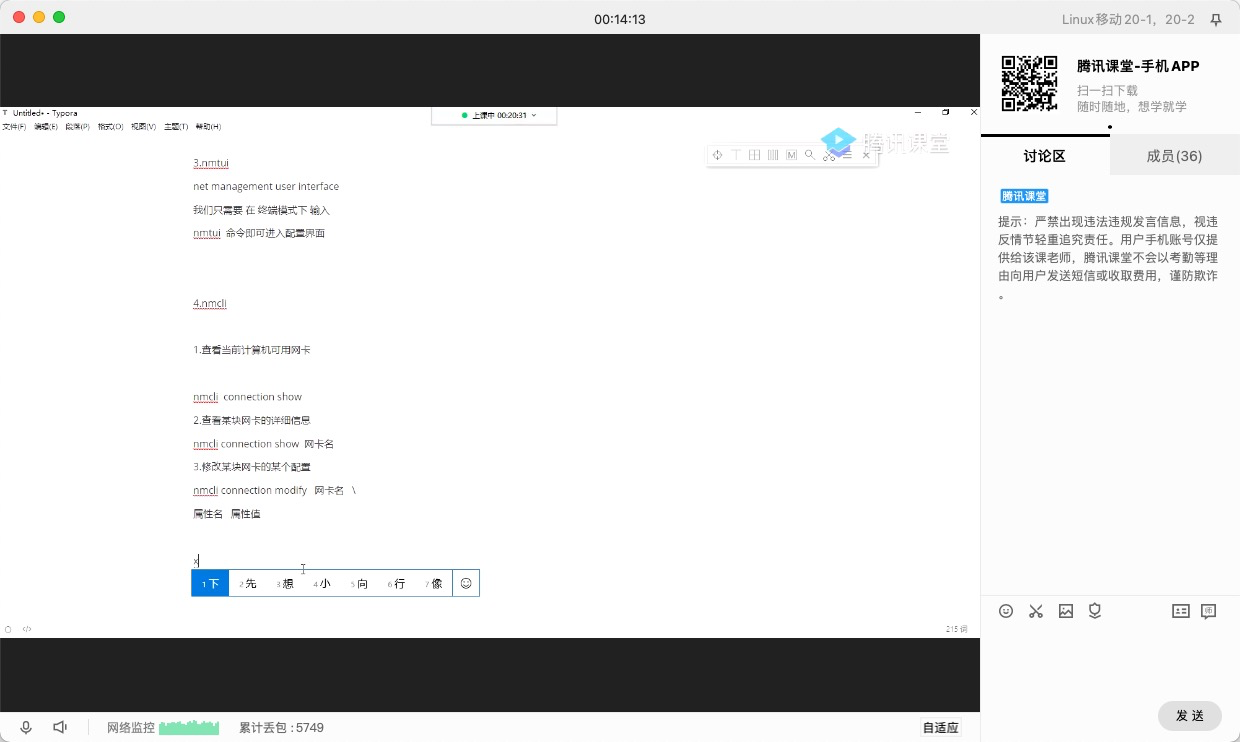The image size is (1240, 742).
Task: Click the chat message input area
Action: (x=1110, y=660)
